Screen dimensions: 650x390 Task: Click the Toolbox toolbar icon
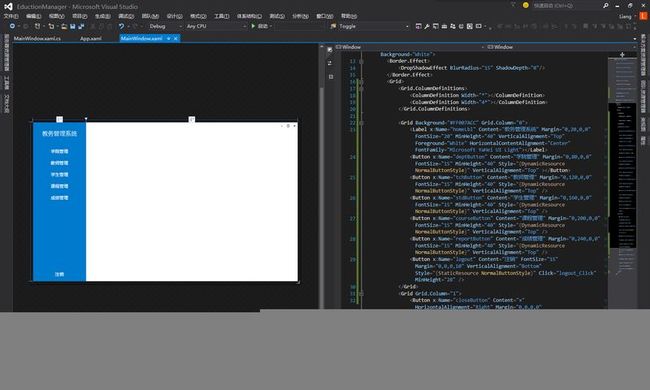click(x=444, y=26)
